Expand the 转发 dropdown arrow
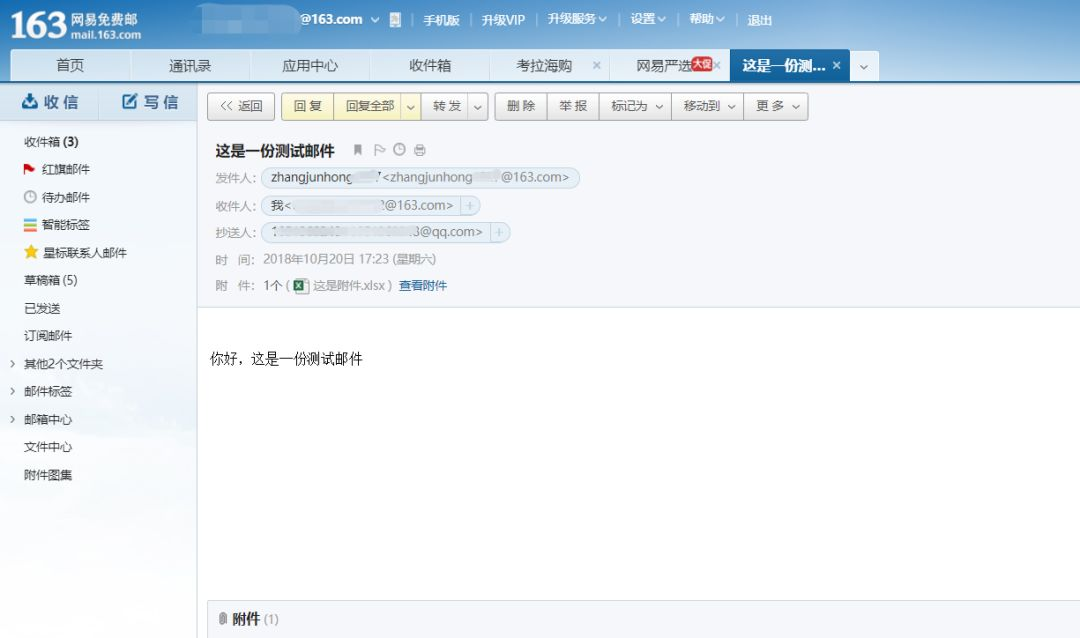 click(x=477, y=107)
